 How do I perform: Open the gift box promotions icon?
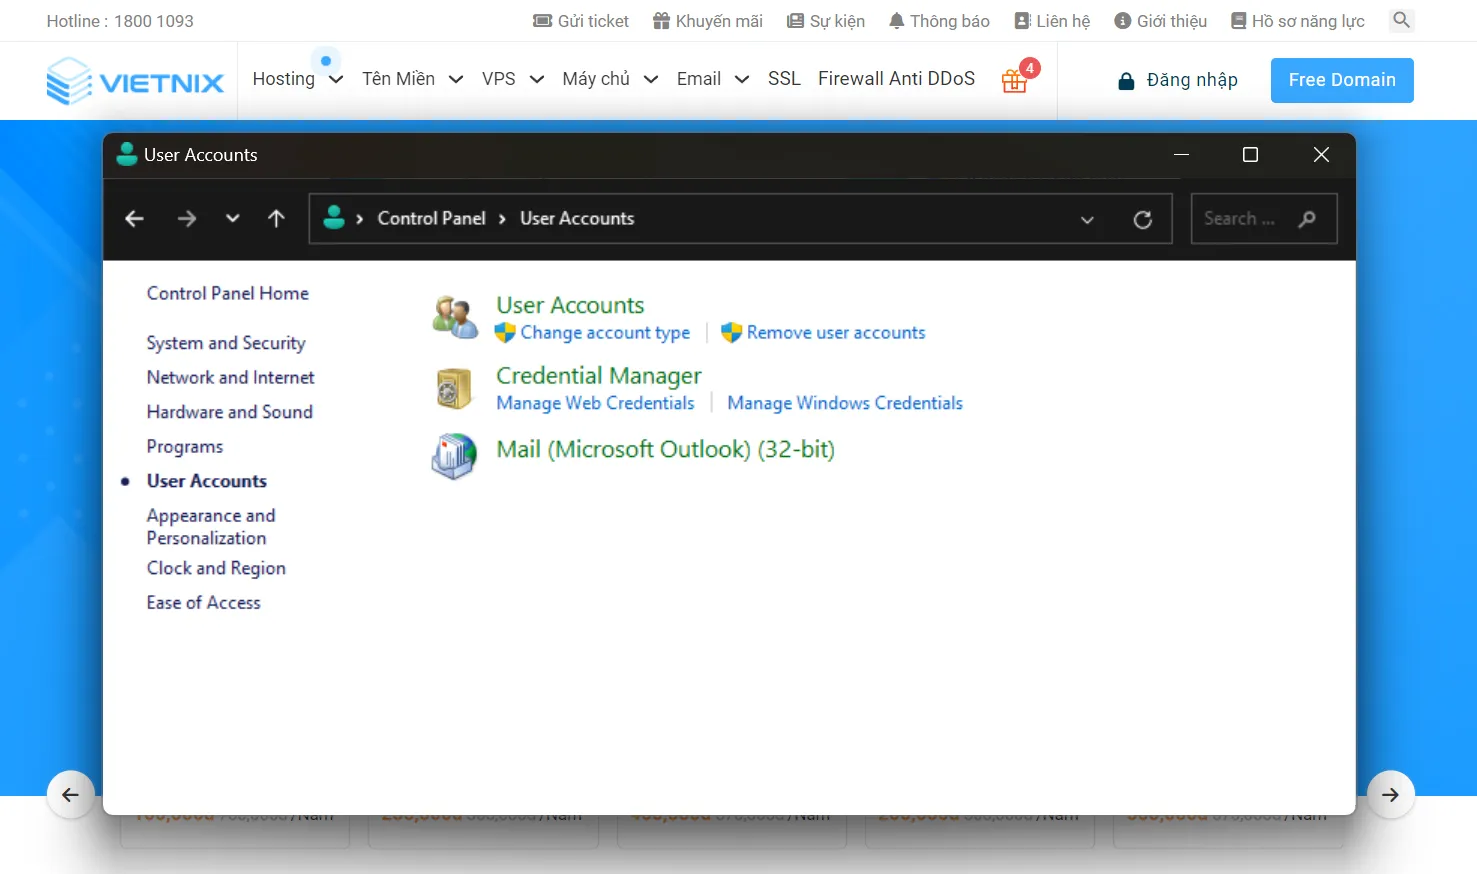pyautogui.click(x=1015, y=80)
